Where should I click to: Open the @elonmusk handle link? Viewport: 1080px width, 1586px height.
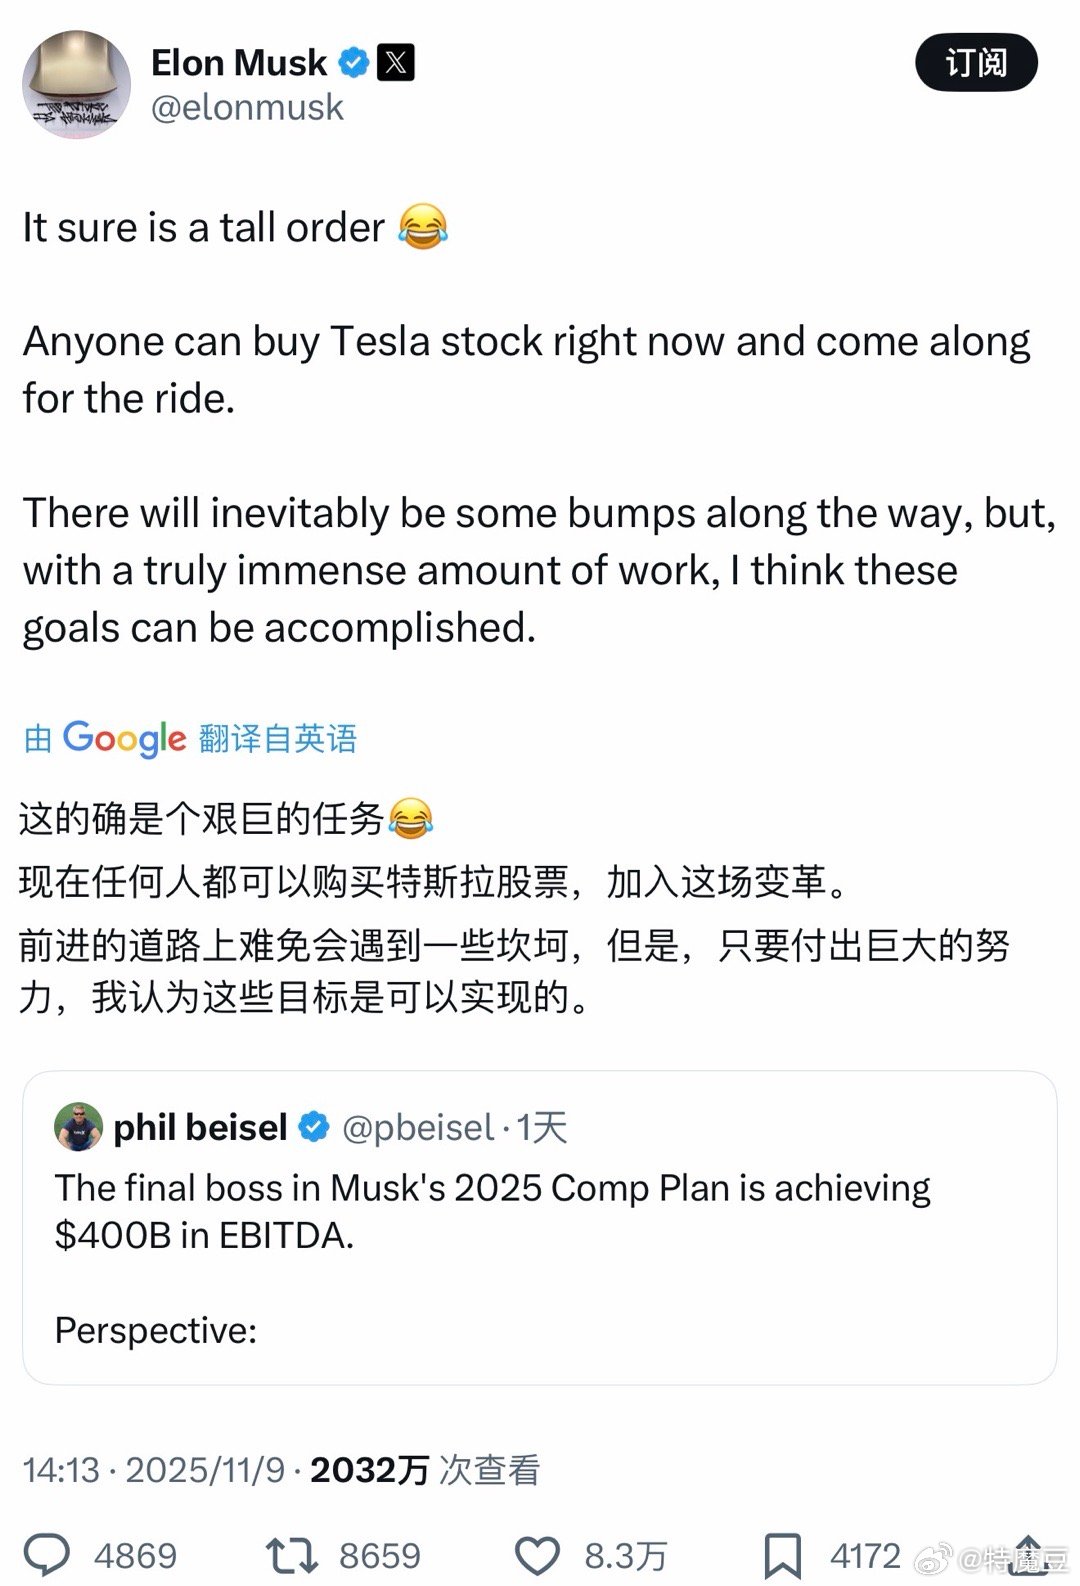(247, 108)
